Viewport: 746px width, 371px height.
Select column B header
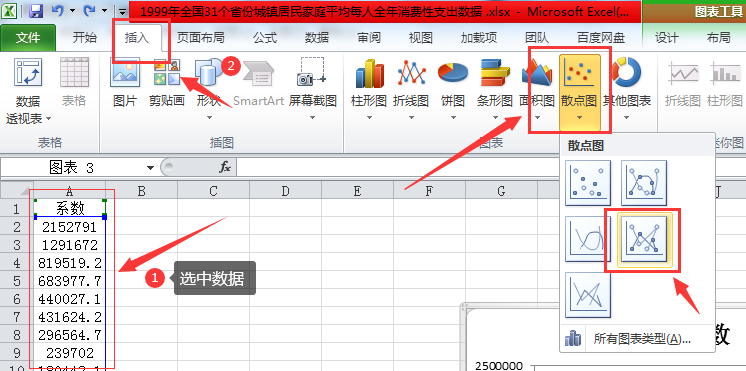(141, 191)
